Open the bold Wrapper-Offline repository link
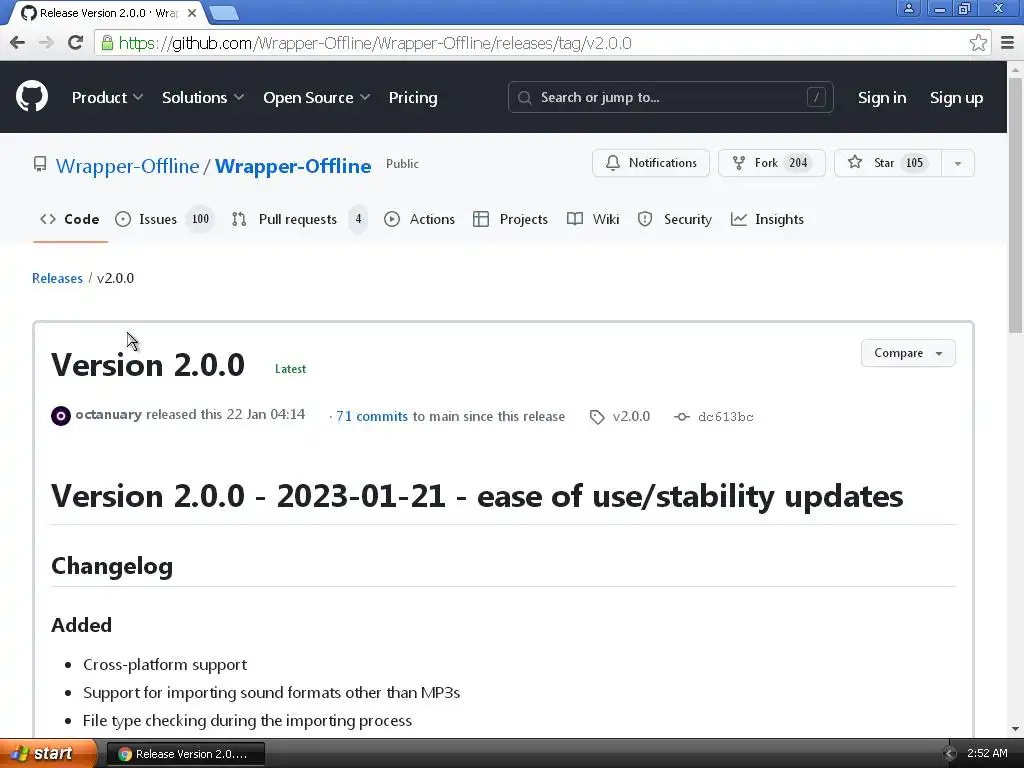1024x768 pixels. [293, 166]
